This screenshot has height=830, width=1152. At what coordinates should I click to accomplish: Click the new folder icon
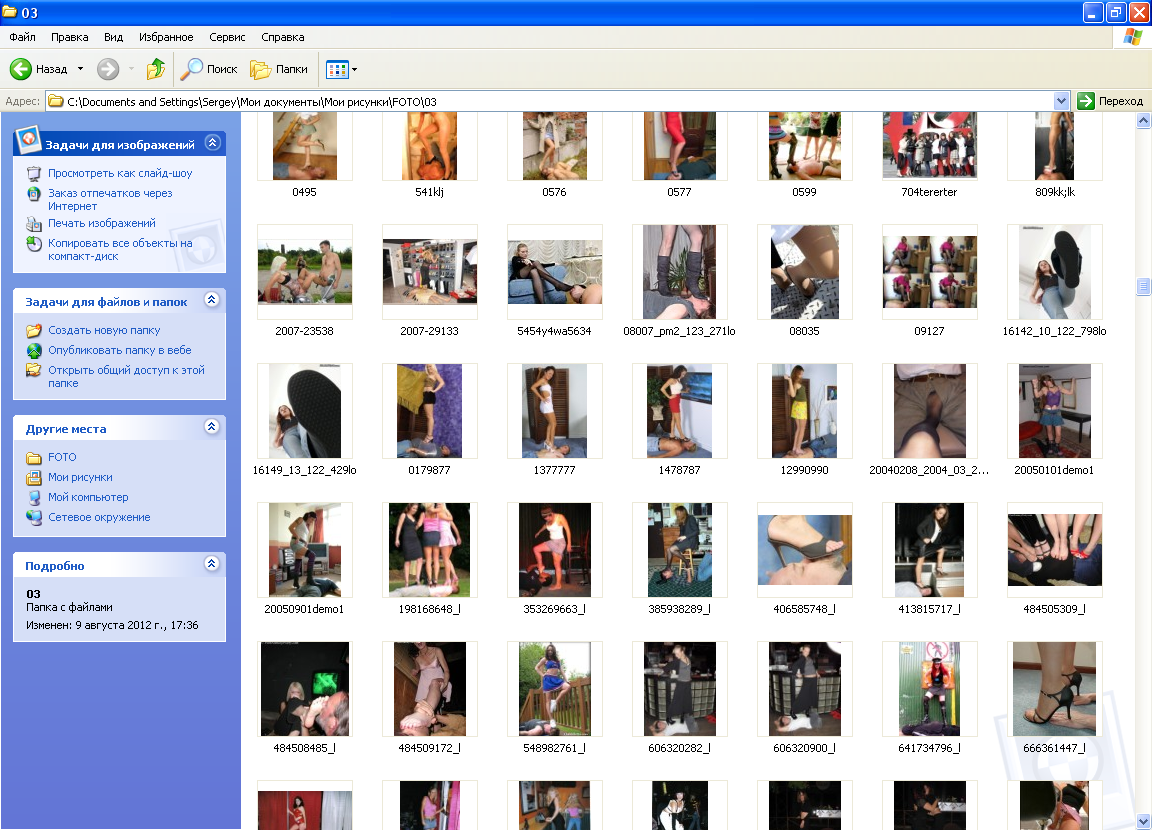[34, 331]
